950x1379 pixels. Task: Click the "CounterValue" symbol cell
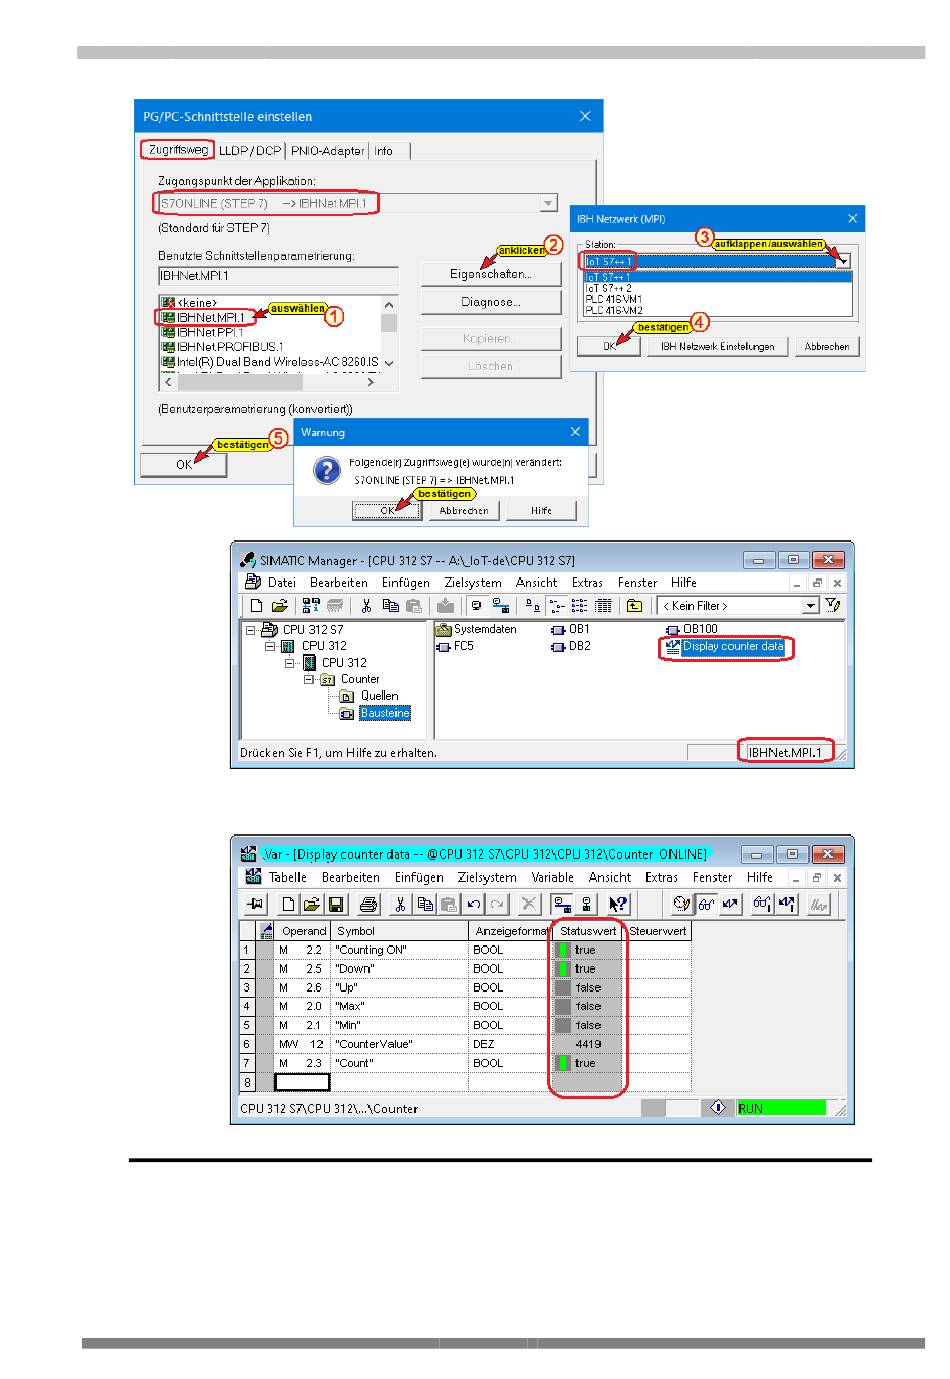coord(400,1044)
